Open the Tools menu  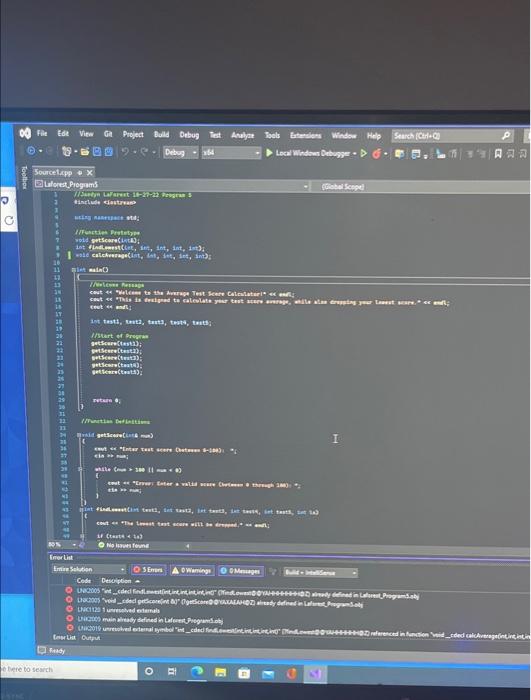coord(272,135)
